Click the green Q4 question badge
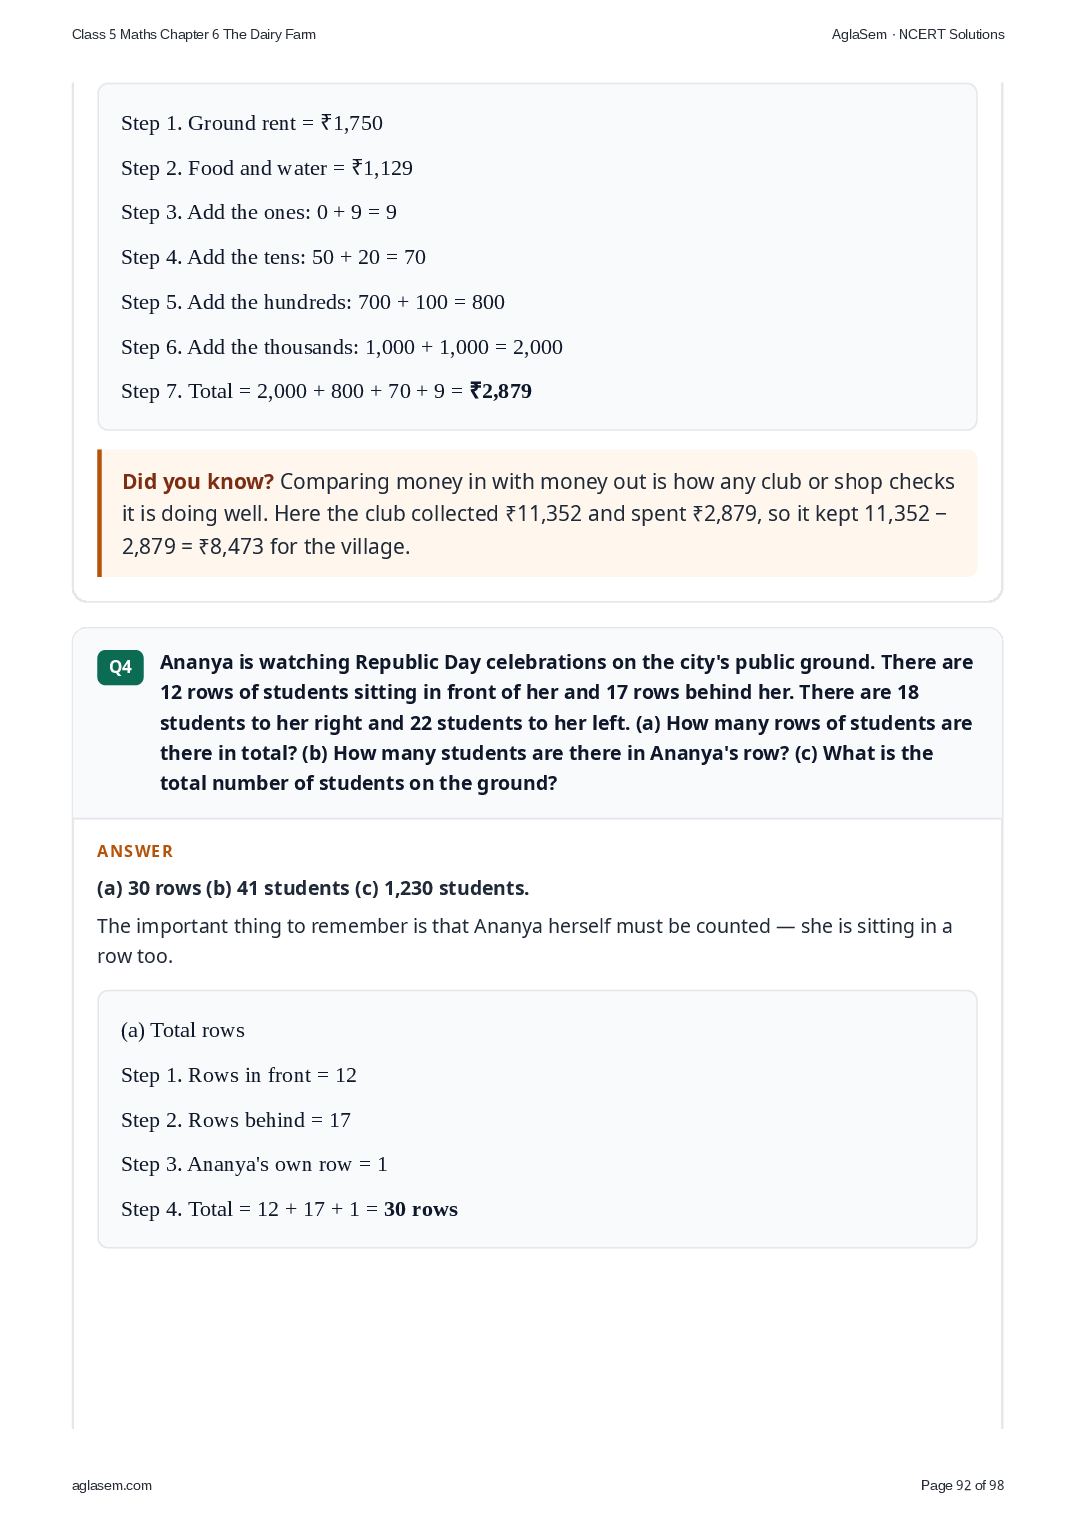The height and width of the screenshot is (1522, 1076). (x=120, y=667)
